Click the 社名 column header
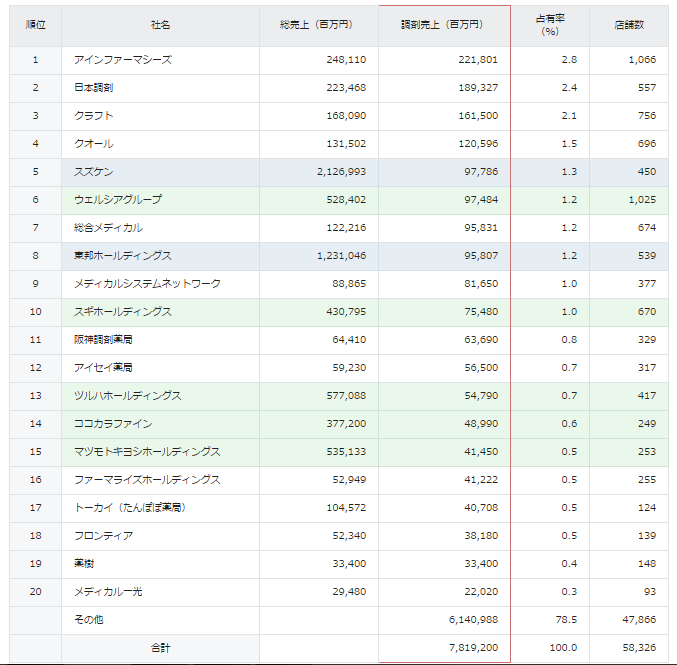The height and width of the screenshot is (665, 677). [160, 25]
